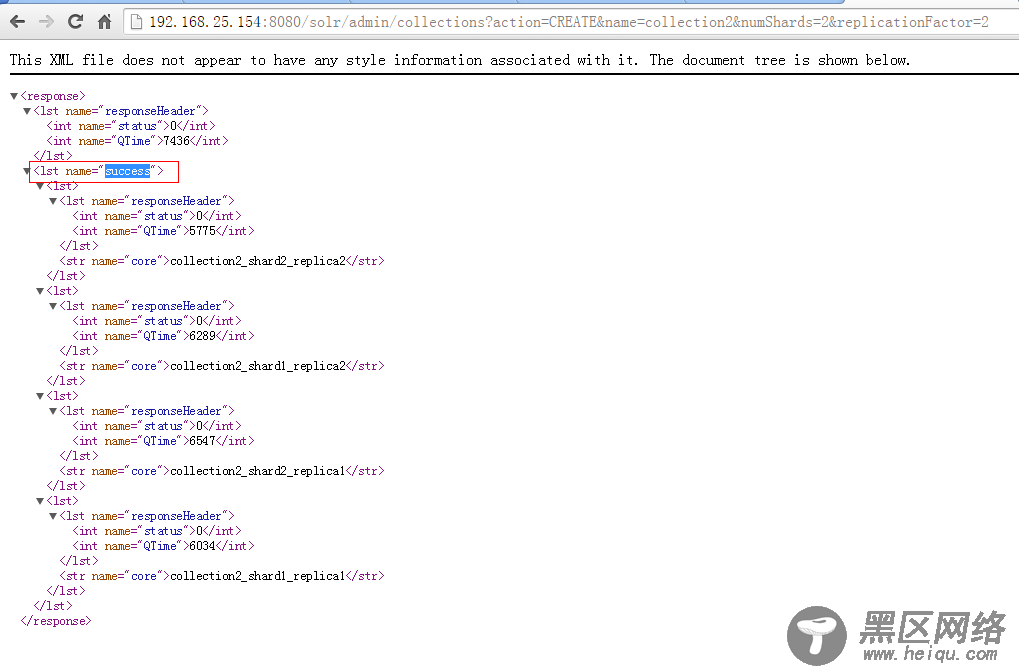Collapse the lst containing collection2_shard1_replica1
This screenshot has height=671, width=1019.
pyautogui.click(x=40, y=501)
